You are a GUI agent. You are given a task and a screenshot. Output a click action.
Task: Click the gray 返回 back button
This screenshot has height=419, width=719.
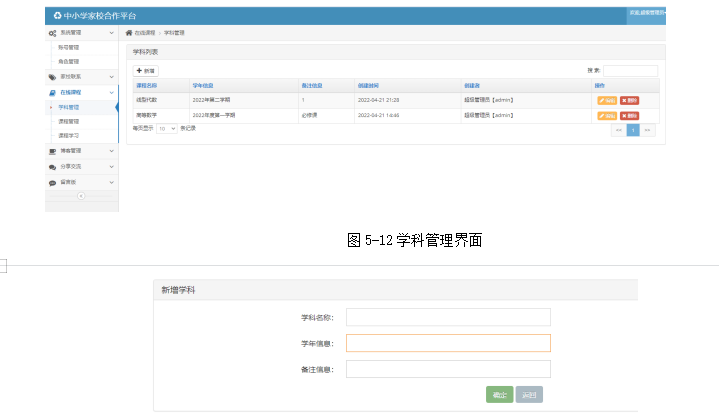[529, 395]
